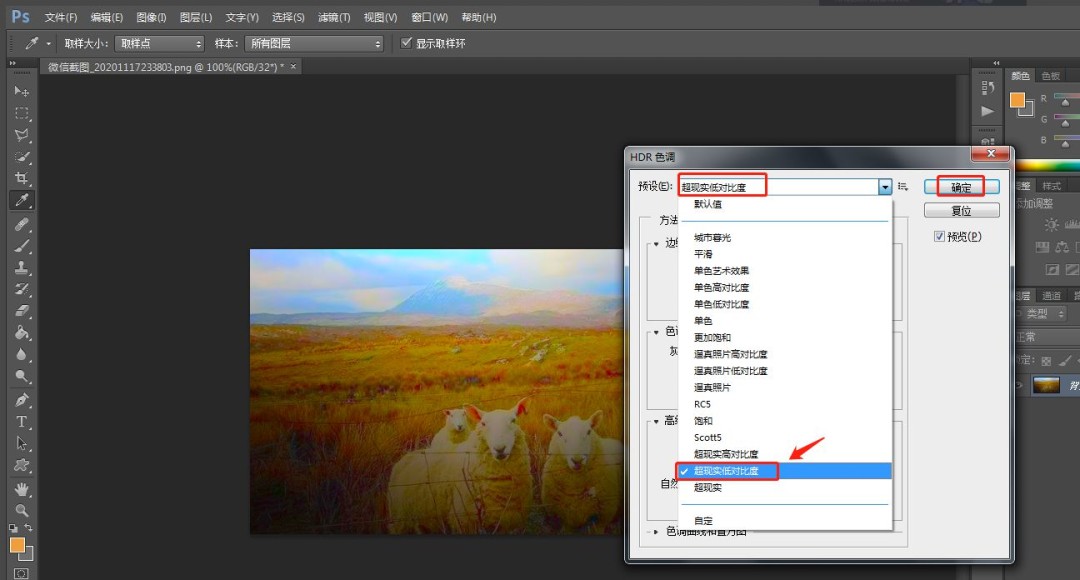Open the 编辑(E) menu
This screenshot has height=580, width=1080.
(107, 17)
